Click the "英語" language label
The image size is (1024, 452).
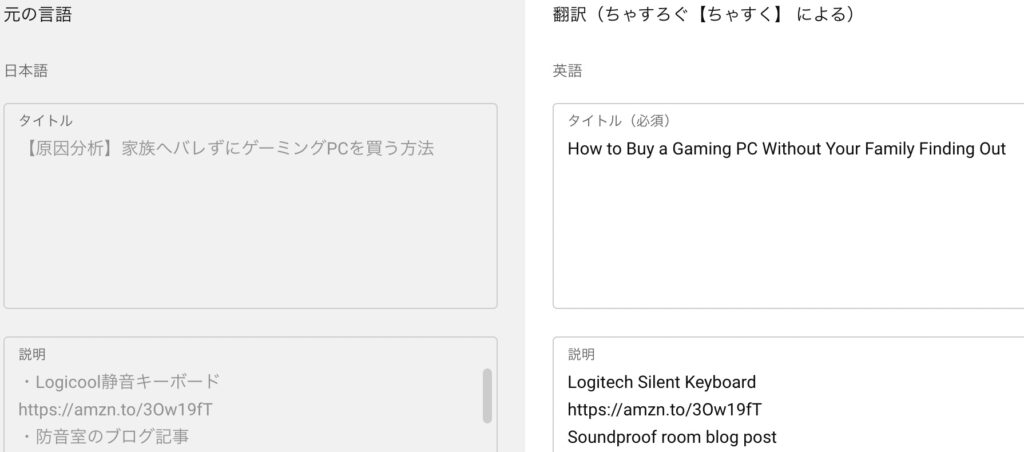[x=567, y=71]
